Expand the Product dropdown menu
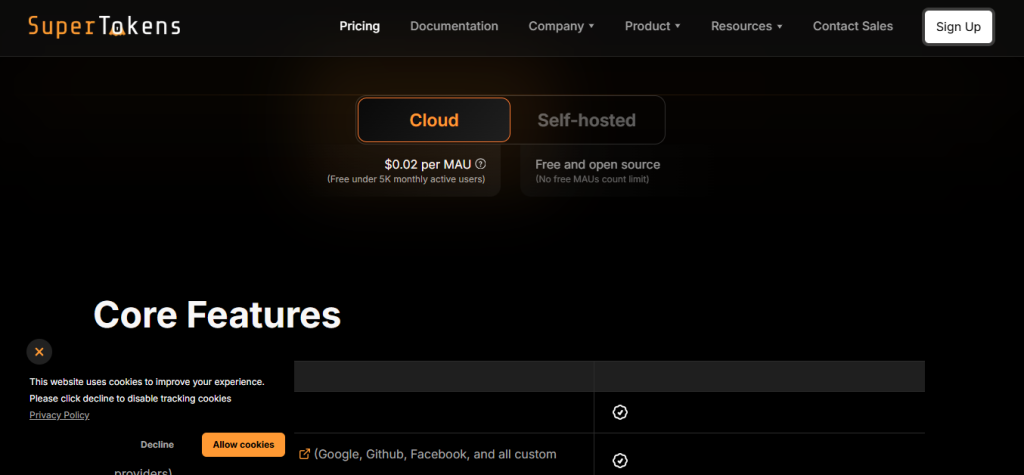Viewport: 1024px width, 475px height. click(652, 26)
